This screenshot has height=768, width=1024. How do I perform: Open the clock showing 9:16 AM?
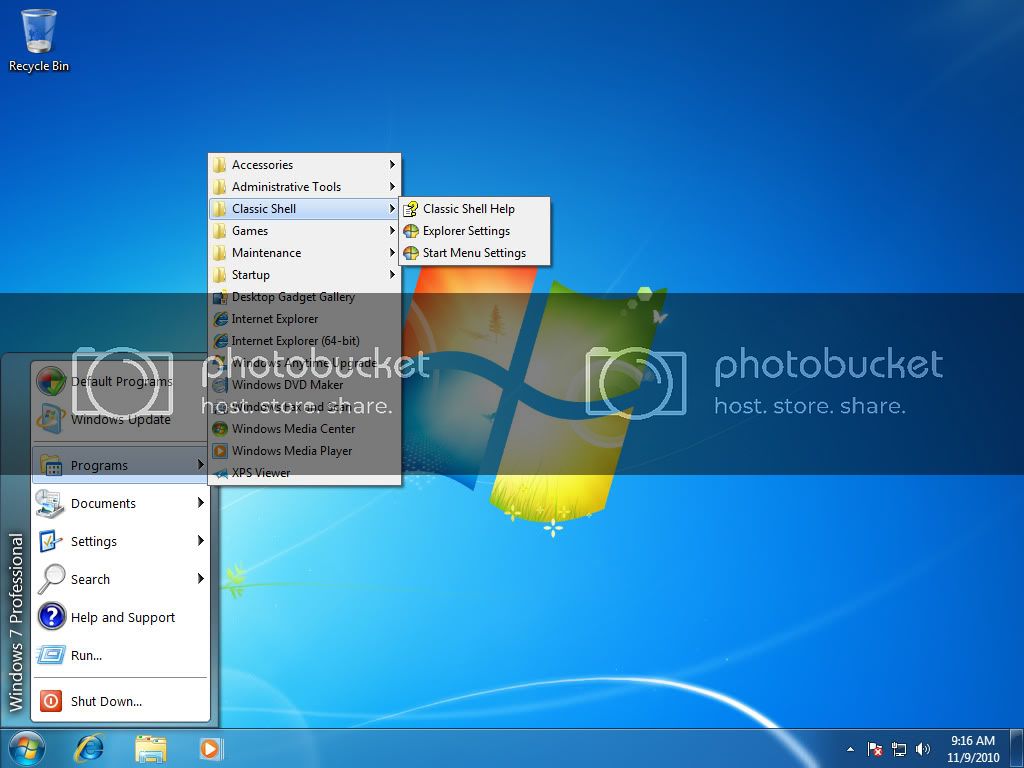(973, 749)
